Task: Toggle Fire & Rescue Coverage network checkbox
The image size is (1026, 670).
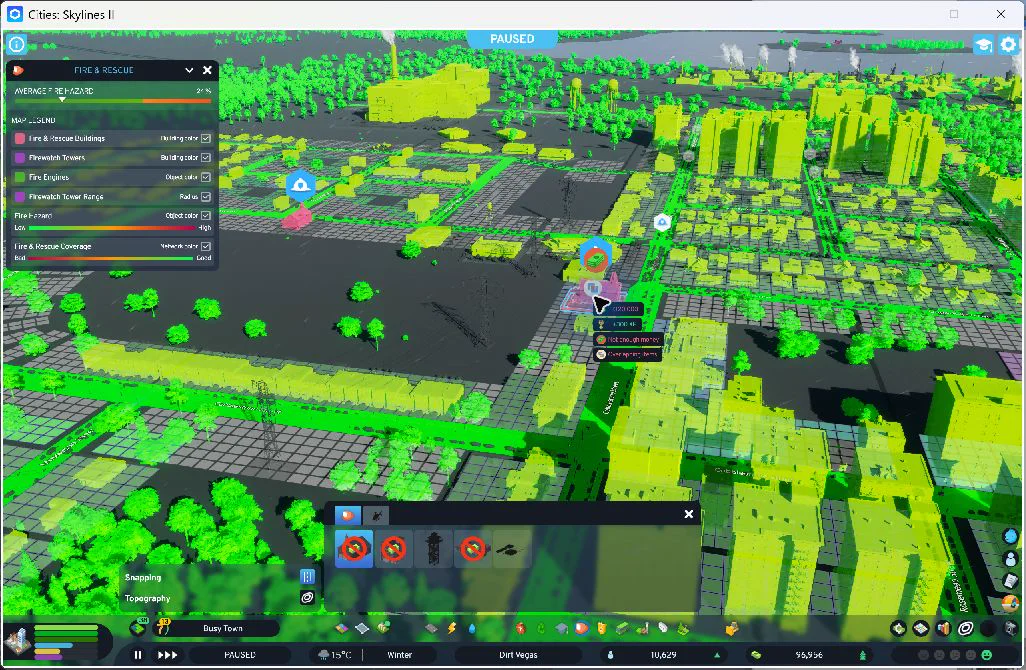Action: point(205,247)
